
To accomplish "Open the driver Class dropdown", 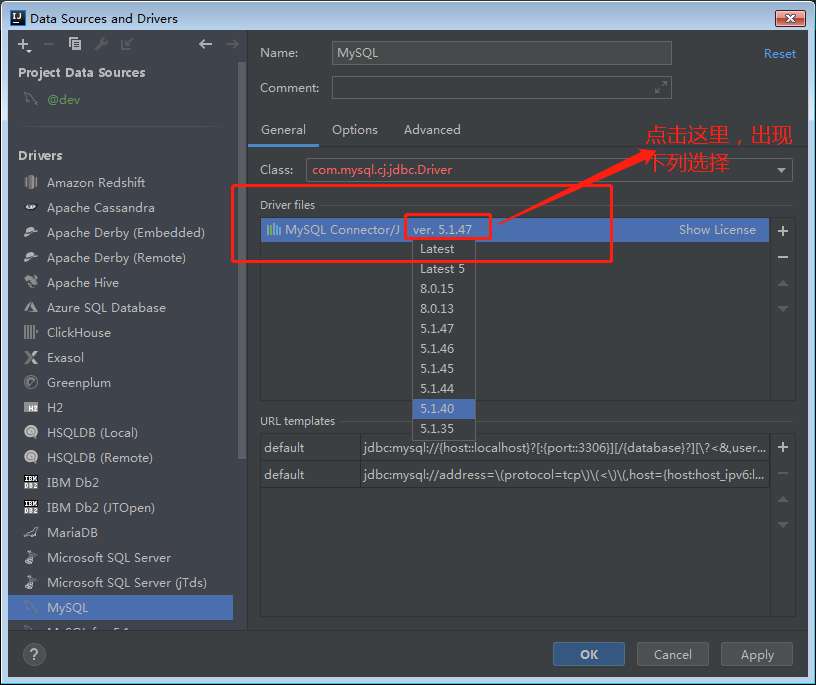I will (781, 170).
